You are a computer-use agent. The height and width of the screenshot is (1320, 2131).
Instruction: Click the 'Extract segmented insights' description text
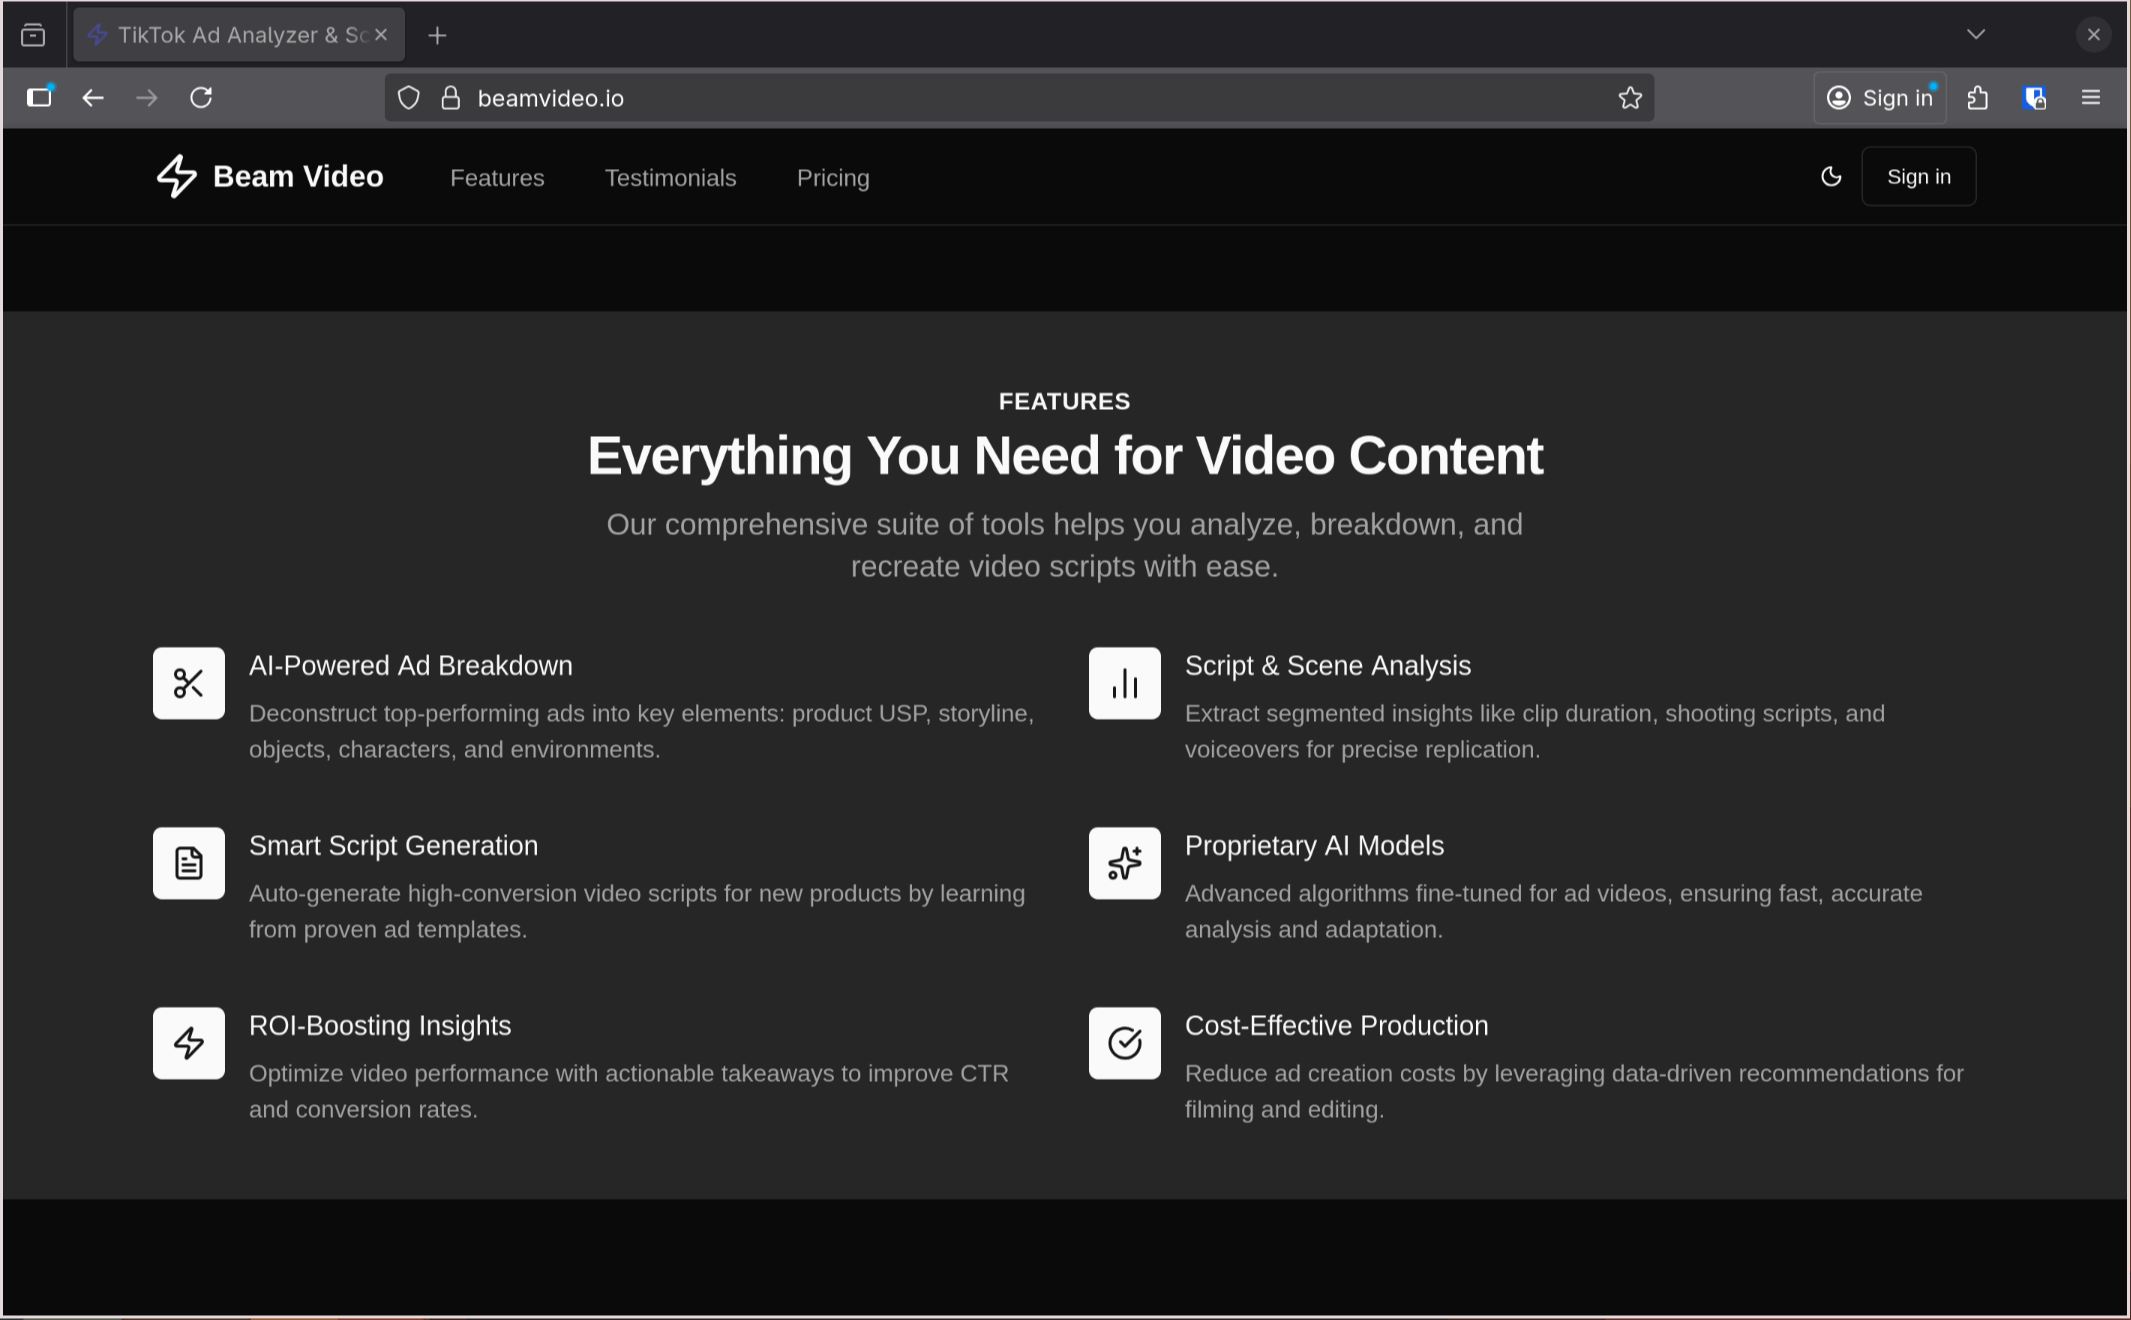(x=1535, y=731)
